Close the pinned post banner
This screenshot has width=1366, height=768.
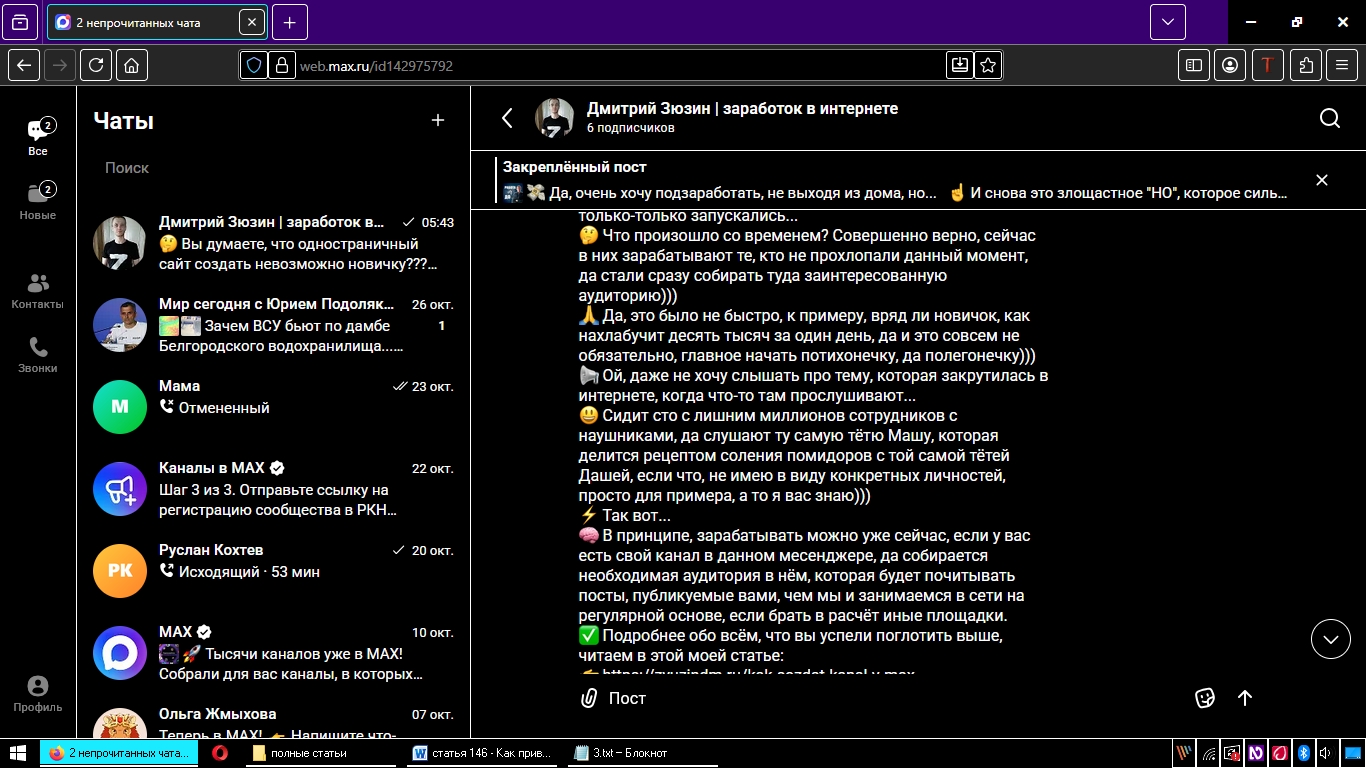click(1321, 180)
